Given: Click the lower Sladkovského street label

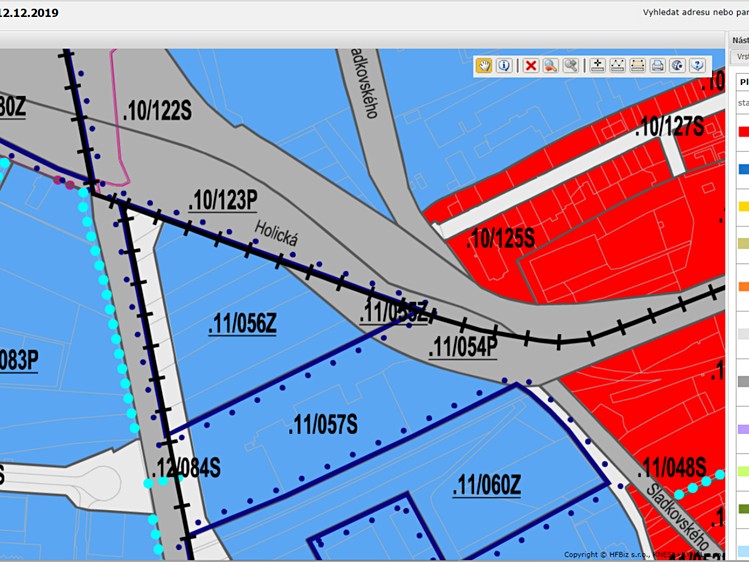Looking at the screenshot, I should pyautogui.click(x=678, y=518).
